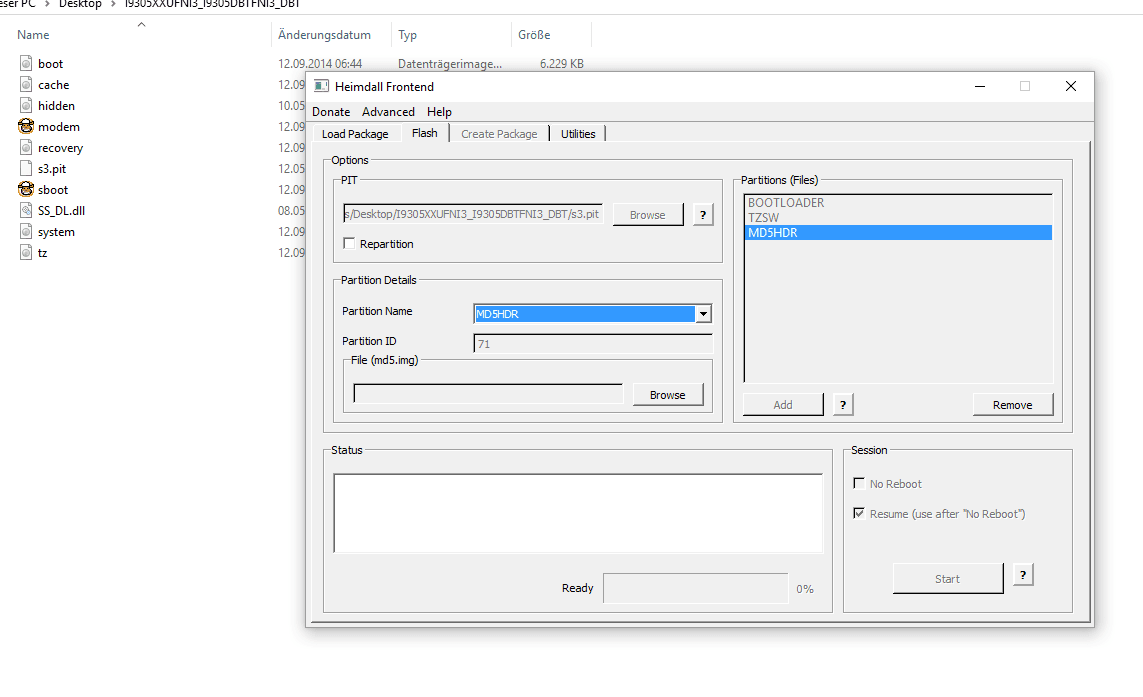The height and width of the screenshot is (697, 1143).
Task: Click the cache file icon in Explorer
Action: coord(26,85)
